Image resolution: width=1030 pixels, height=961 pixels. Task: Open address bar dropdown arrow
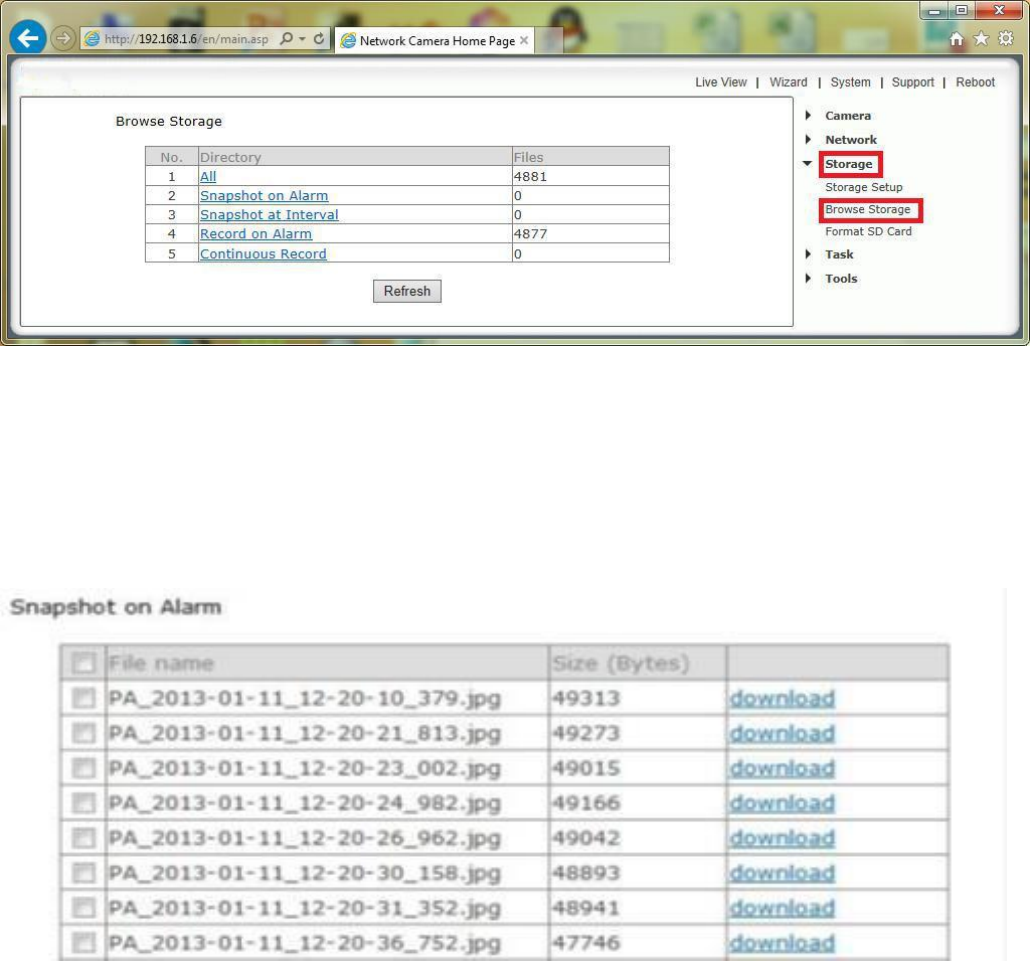[302, 39]
